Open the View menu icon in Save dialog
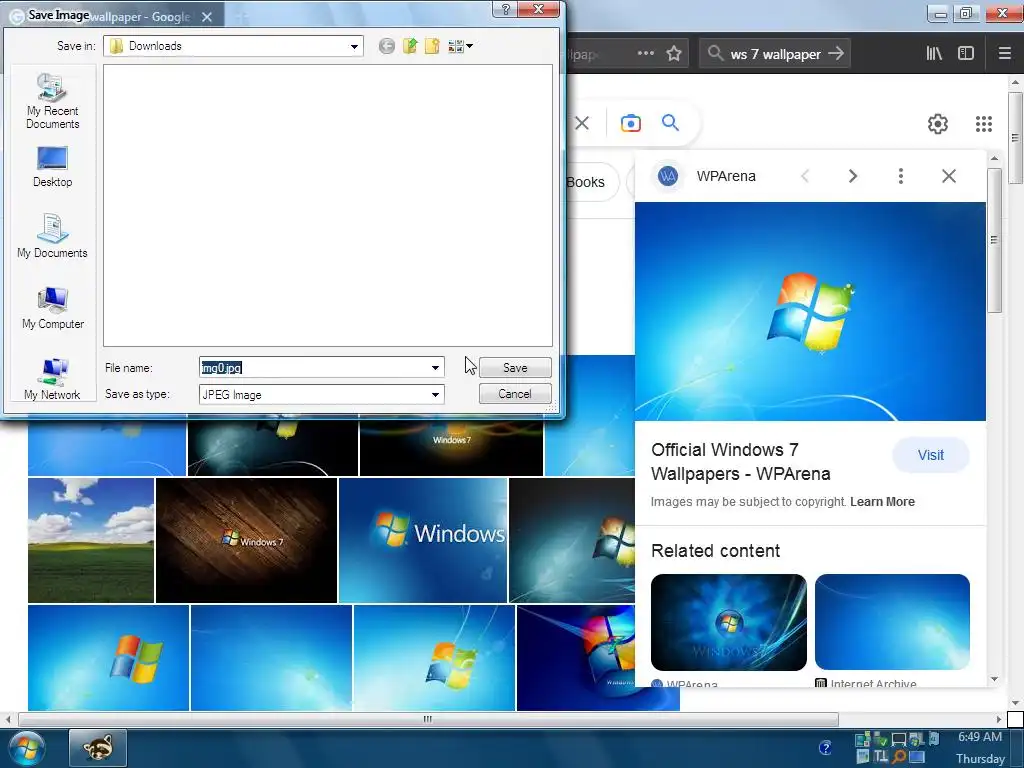This screenshot has height=768, width=1024. [x=460, y=46]
